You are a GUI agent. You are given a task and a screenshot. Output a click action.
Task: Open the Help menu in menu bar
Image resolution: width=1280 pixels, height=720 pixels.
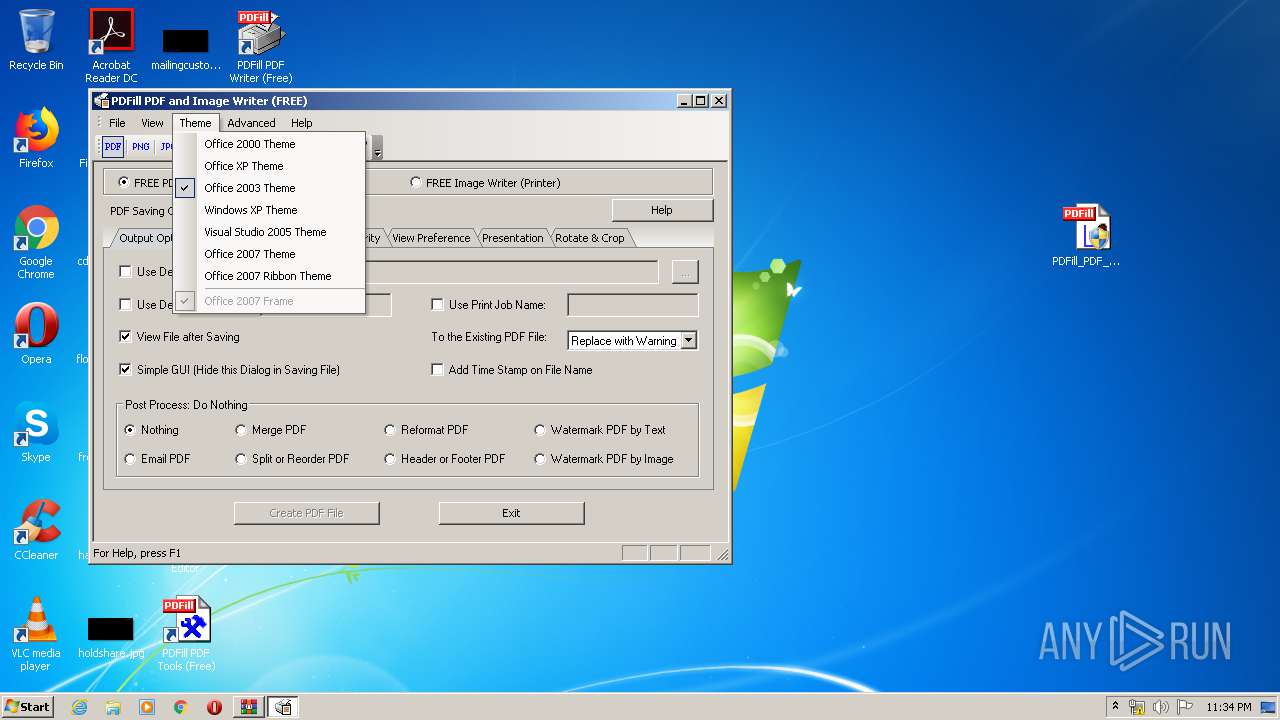click(302, 123)
